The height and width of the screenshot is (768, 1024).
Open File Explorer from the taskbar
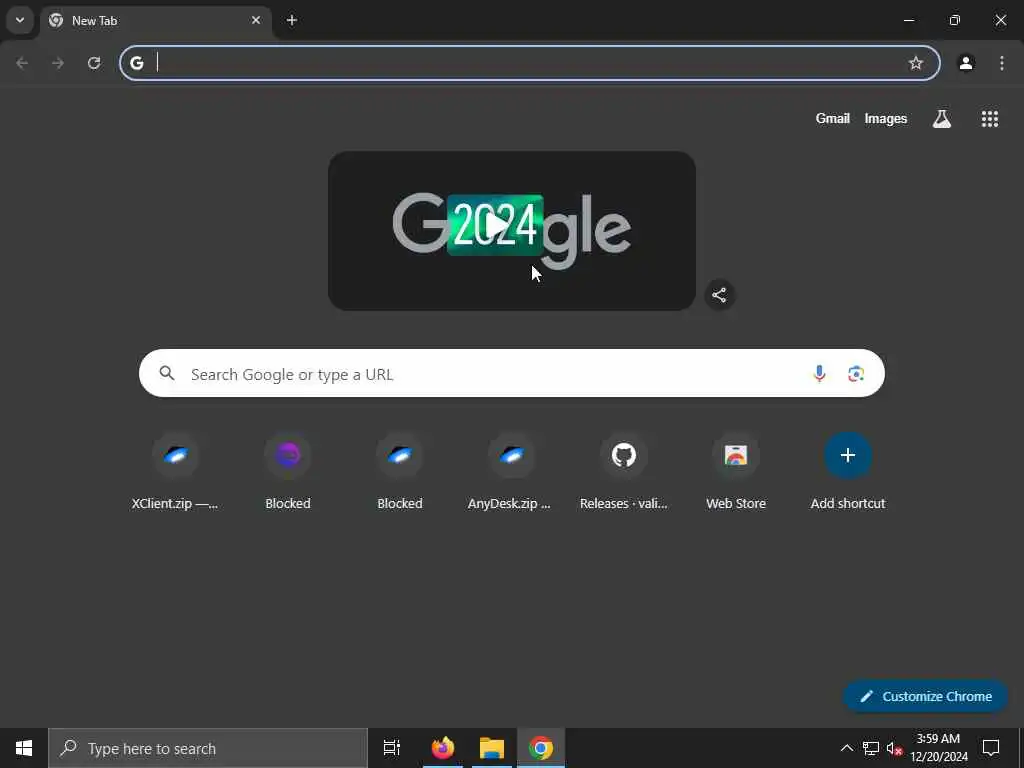point(492,748)
